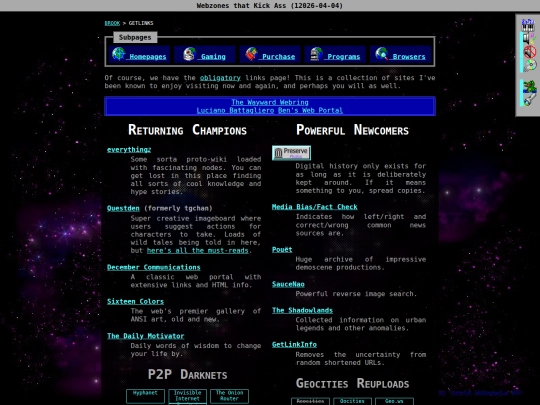Screen dimensions: 540x405
Task: Click the GETLINKS breadcrumb text
Action: pyautogui.click(x=141, y=23)
